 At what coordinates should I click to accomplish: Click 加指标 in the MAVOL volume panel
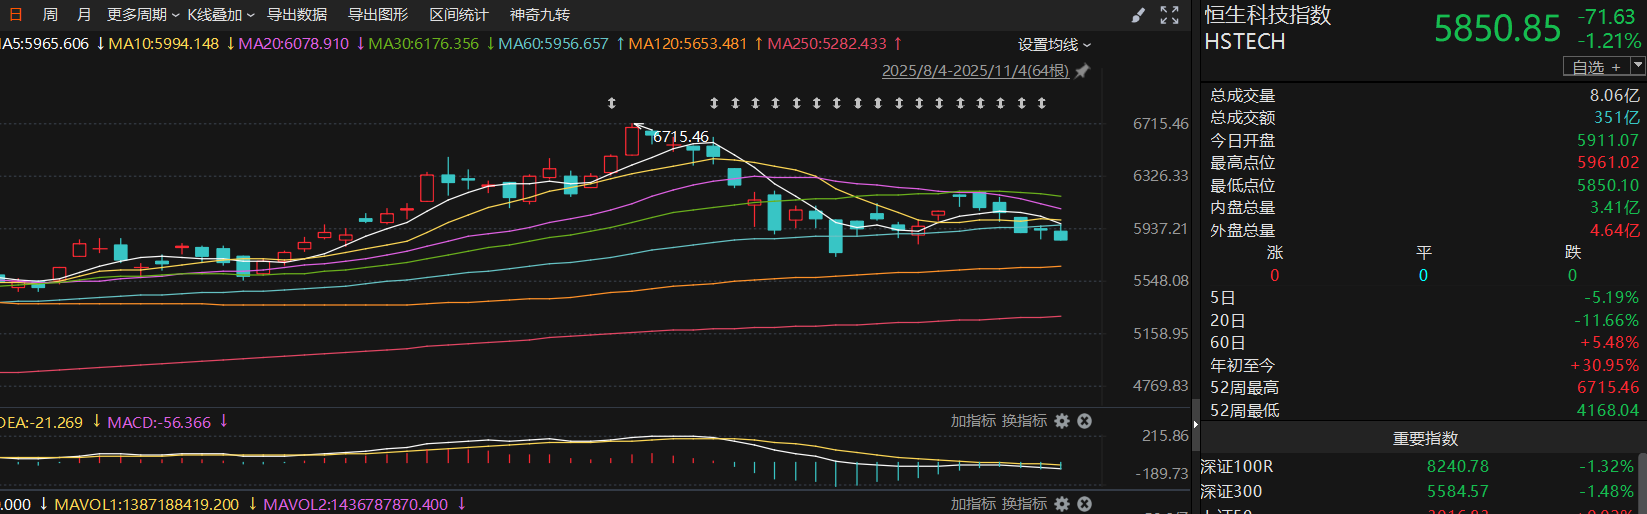click(973, 504)
